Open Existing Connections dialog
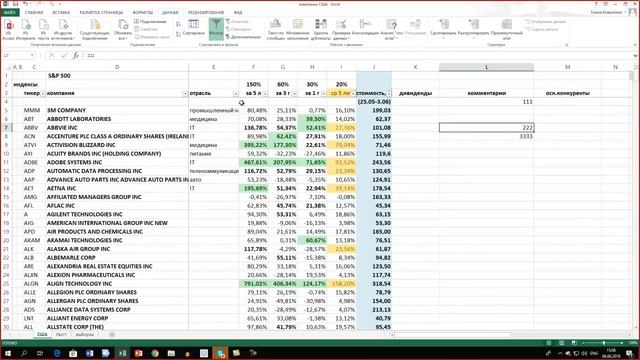 [95, 29]
